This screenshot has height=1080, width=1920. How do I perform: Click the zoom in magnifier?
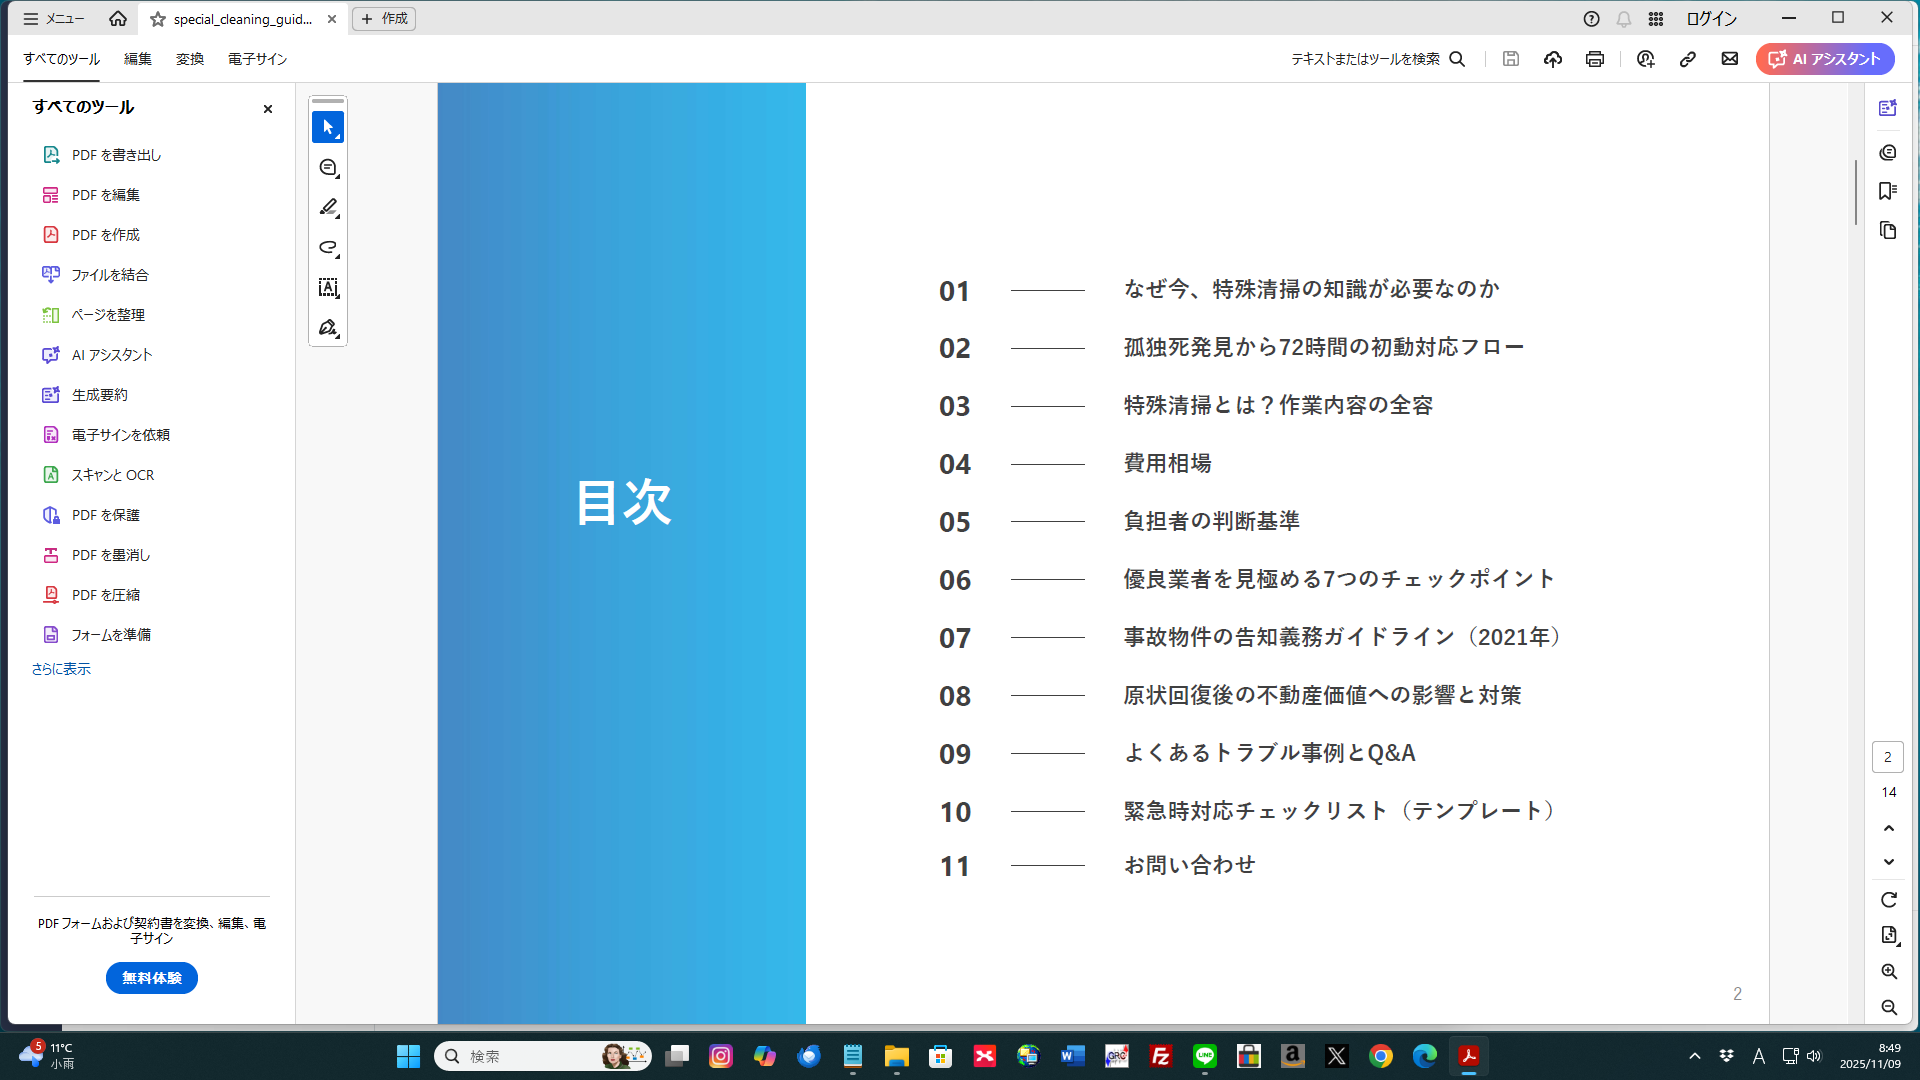[1888, 972]
